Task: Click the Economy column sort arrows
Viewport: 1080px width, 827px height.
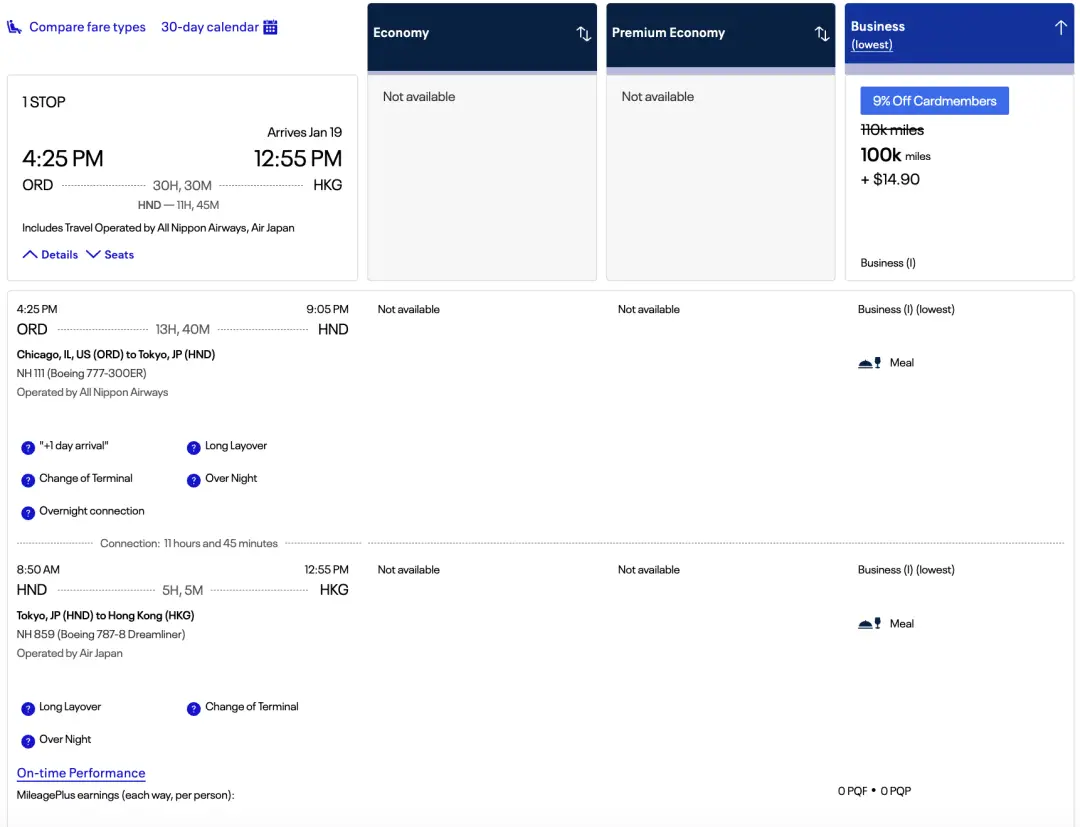Action: [584, 33]
